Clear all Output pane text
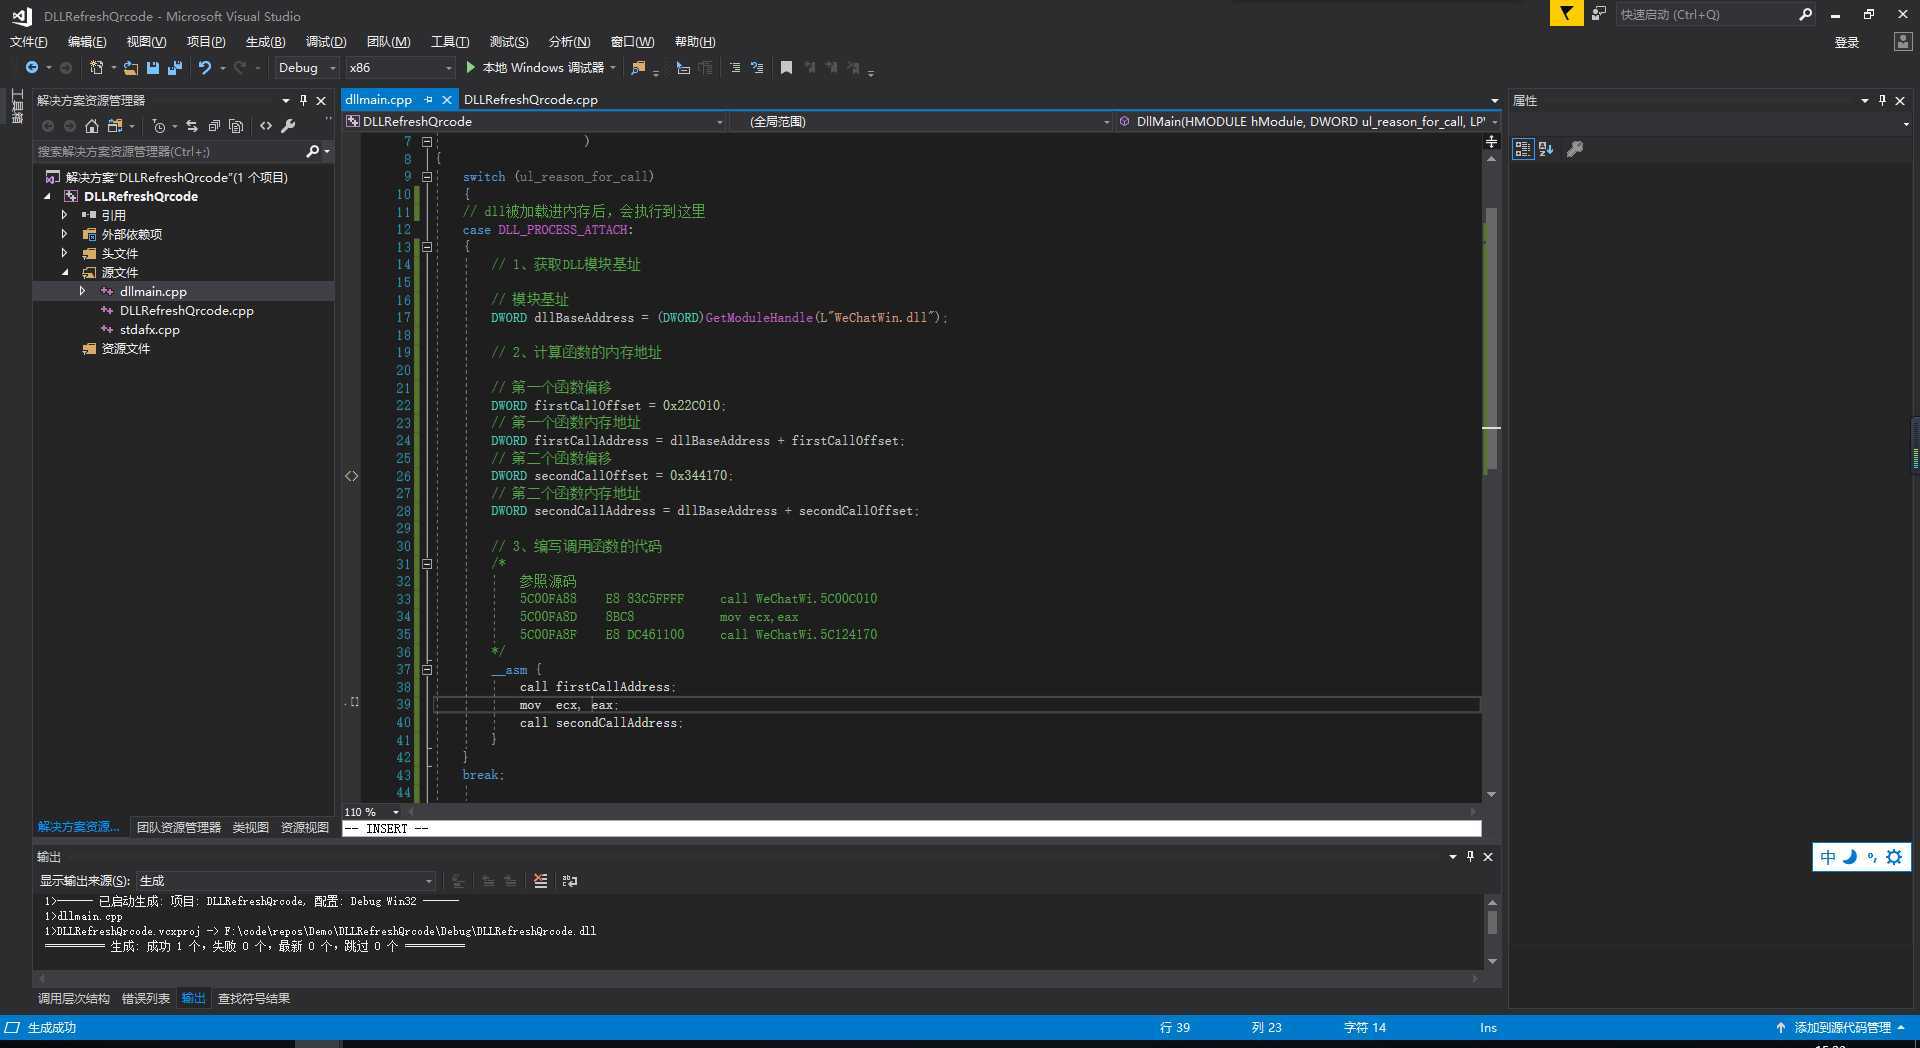Screen dimensions: 1920x1048 point(541,881)
